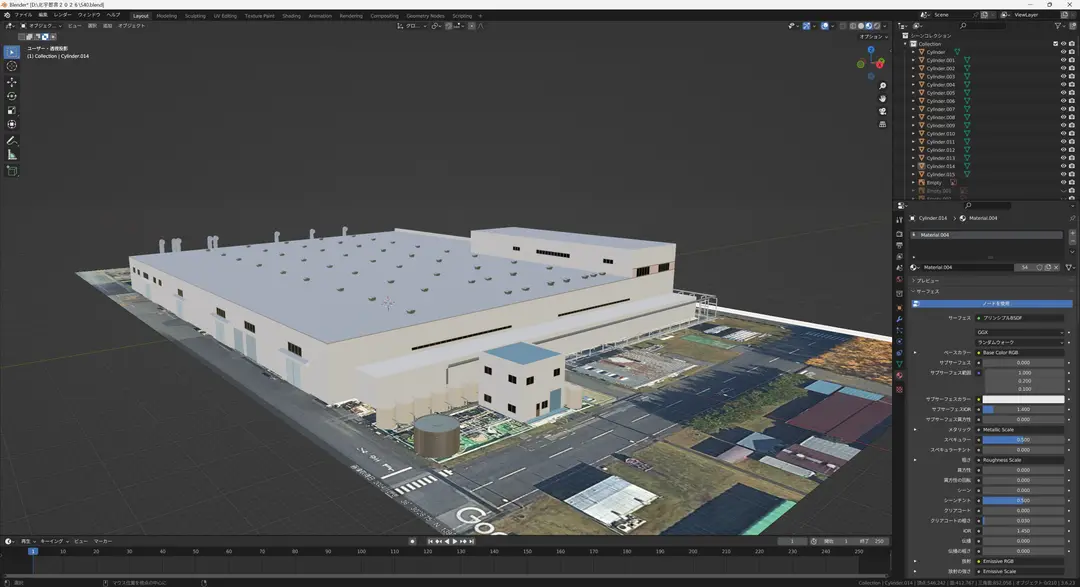Viewport: 1080px width, 587px height.
Task: Switch to the Geometry Nodes workspace tab
Action: [x=425, y=16]
